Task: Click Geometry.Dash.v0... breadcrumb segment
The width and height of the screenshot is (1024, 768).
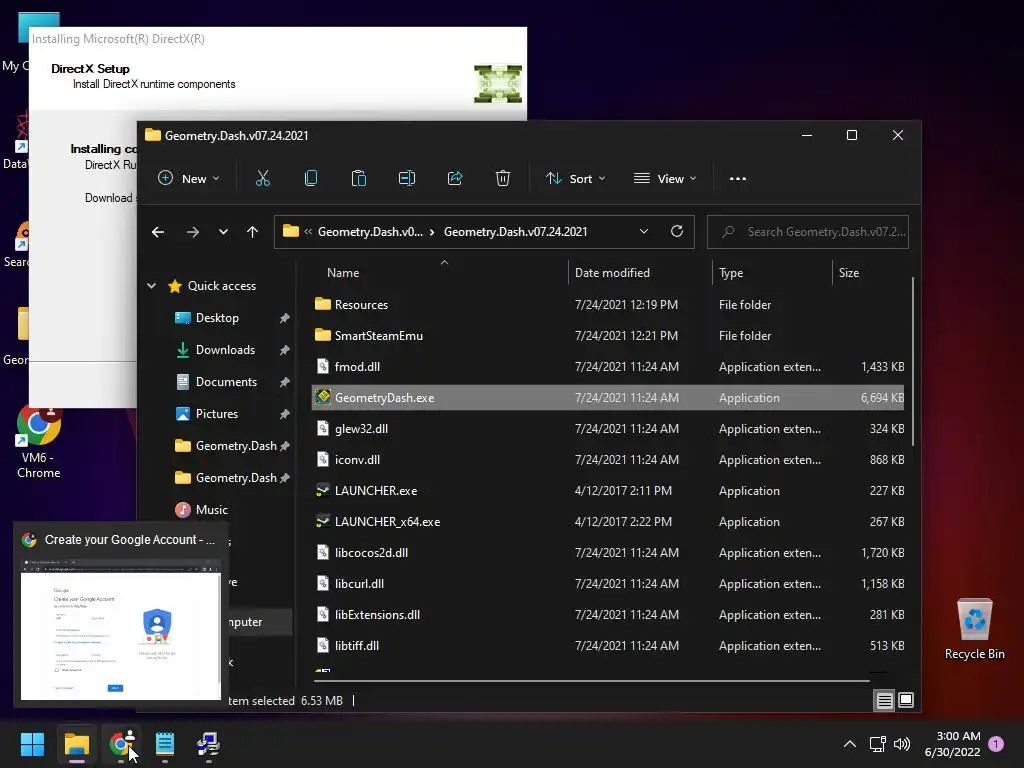Action: pyautogui.click(x=370, y=232)
